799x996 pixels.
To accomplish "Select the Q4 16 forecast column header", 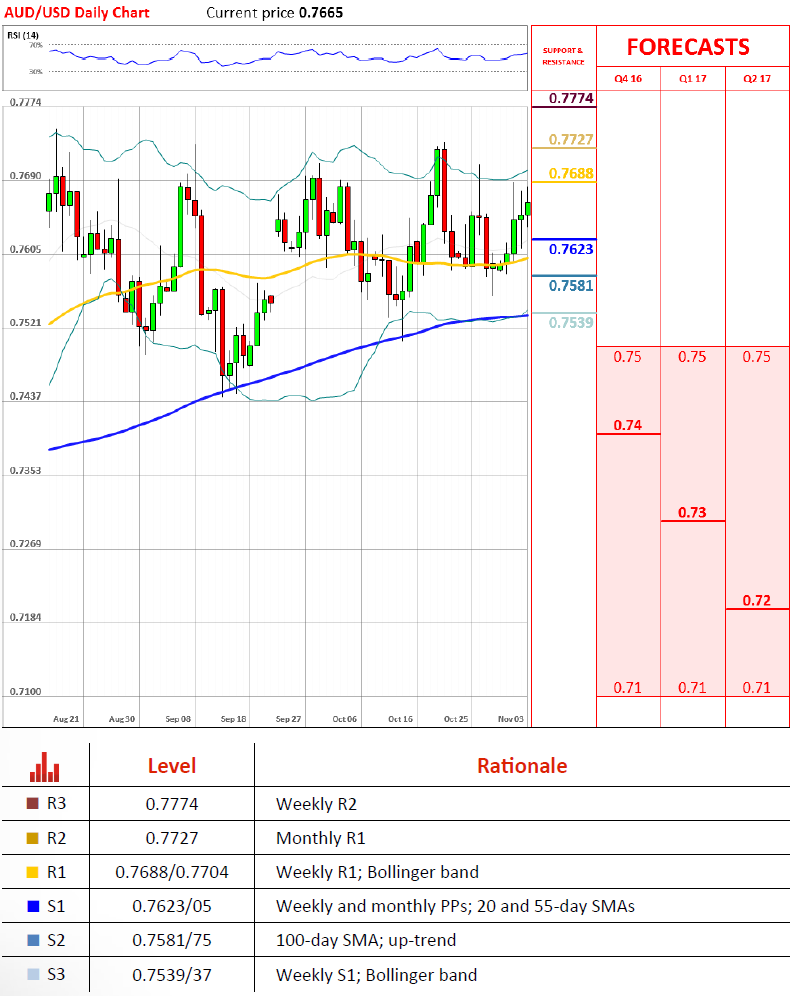I will (628, 79).
